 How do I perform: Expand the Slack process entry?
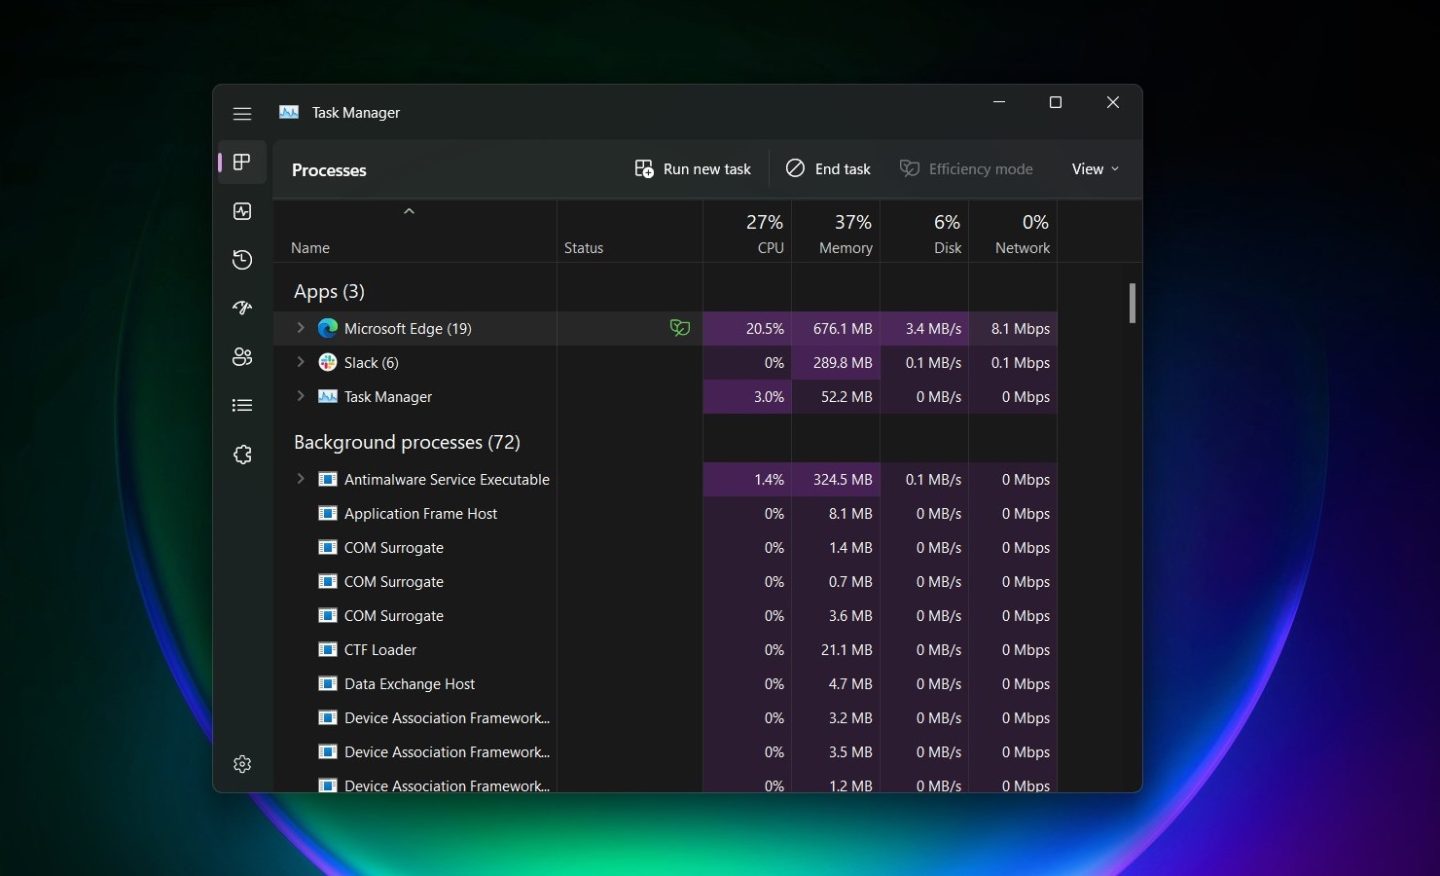(300, 362)
